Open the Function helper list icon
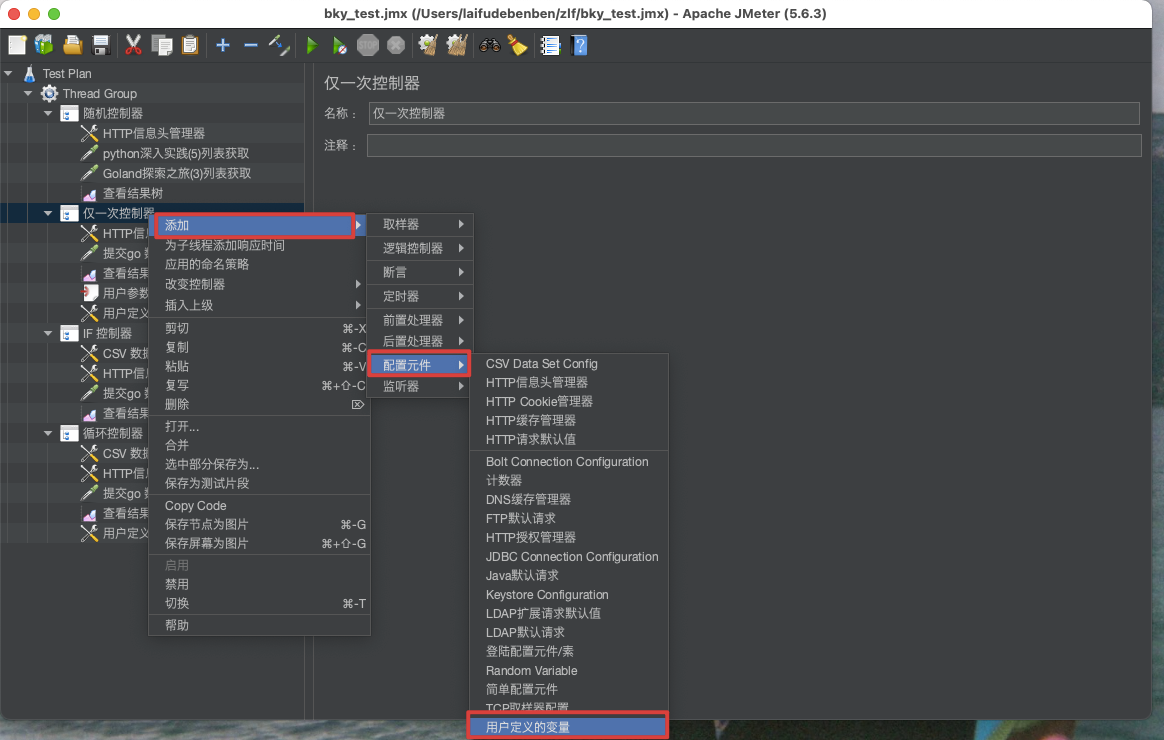Image resolution: width=1164 pixels, height=740 pixels. pyautogui.click(x=550, y=45)
